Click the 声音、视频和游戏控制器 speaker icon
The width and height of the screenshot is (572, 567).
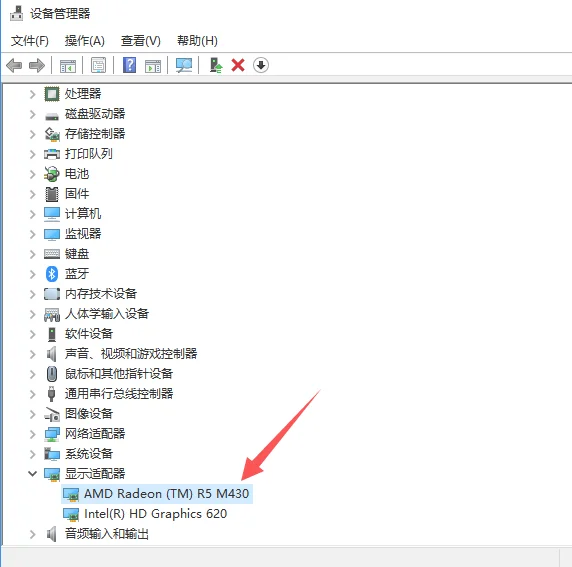coord(52,354)
